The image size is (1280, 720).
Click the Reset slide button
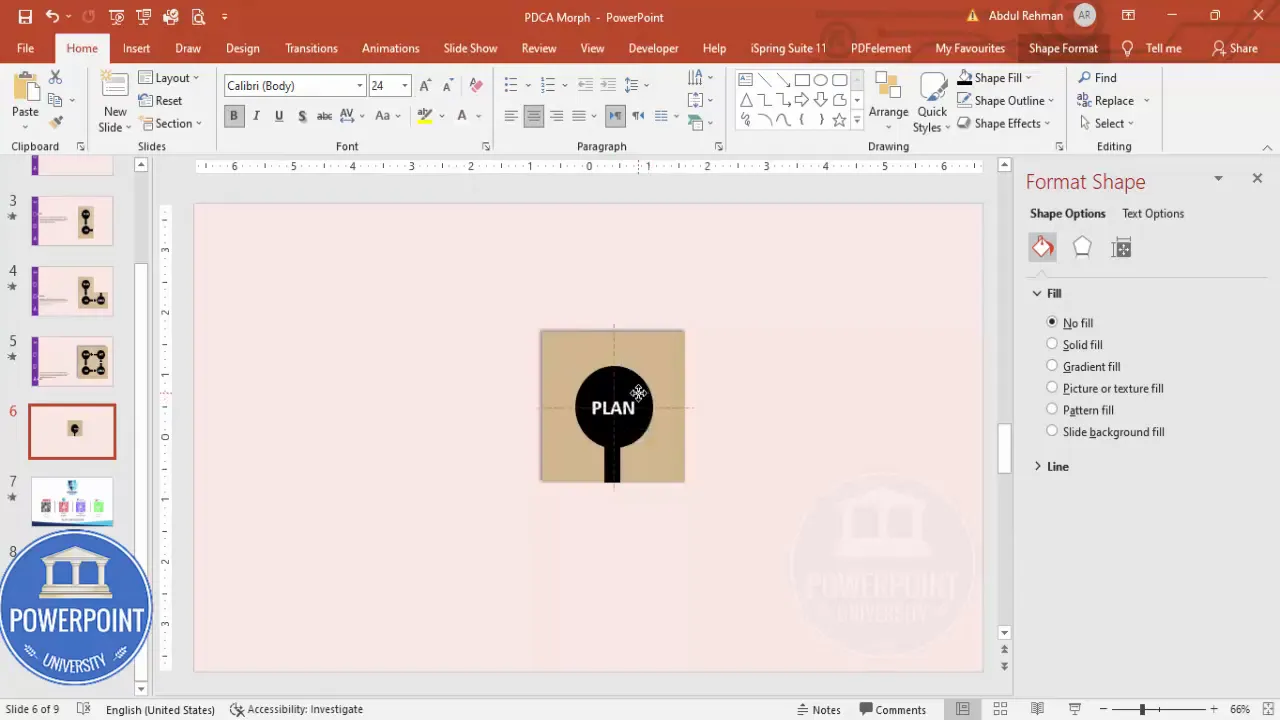coord(161,100)
